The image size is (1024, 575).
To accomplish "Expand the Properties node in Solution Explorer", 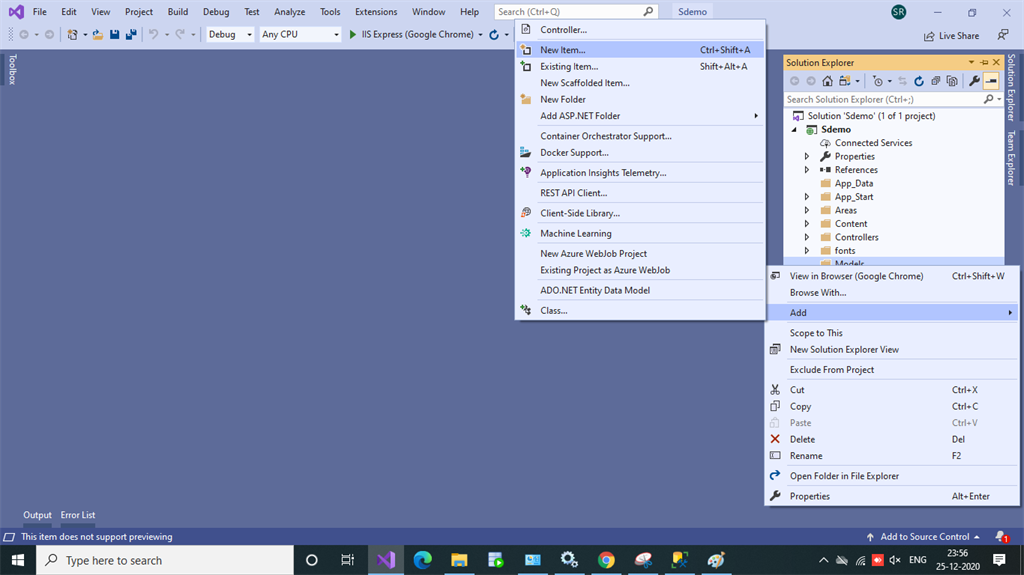I will 807,156.
